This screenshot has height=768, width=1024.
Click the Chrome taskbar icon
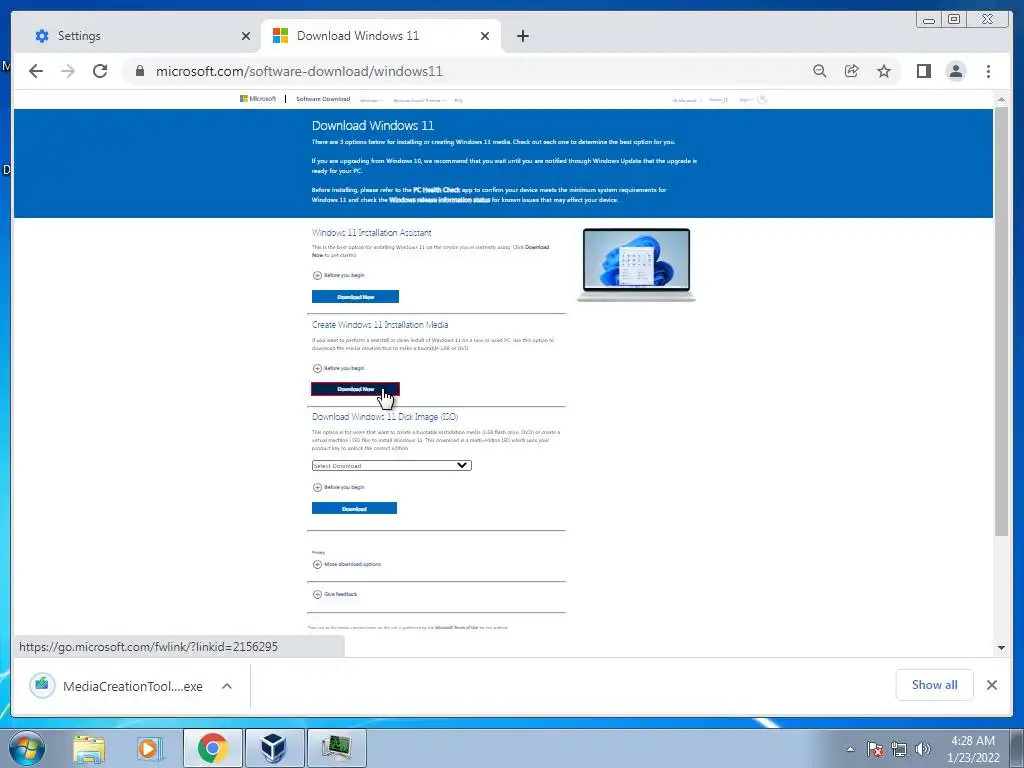212,748
